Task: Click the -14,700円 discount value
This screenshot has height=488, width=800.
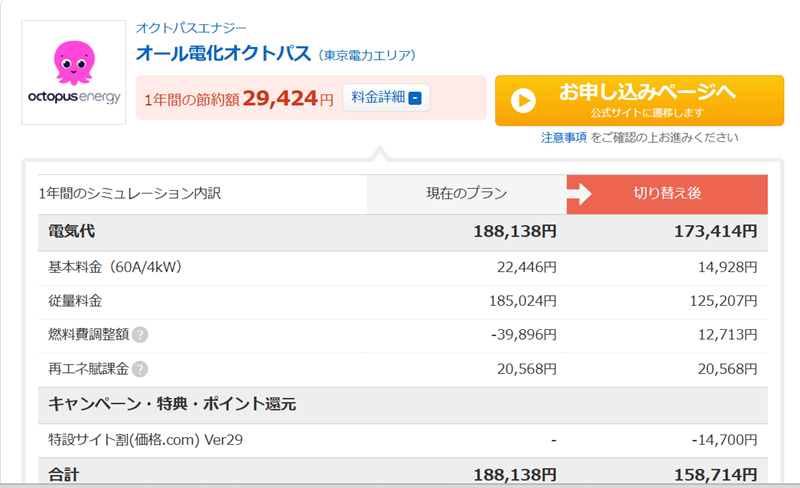Action: pyautogui.click(x=724, y=440)
